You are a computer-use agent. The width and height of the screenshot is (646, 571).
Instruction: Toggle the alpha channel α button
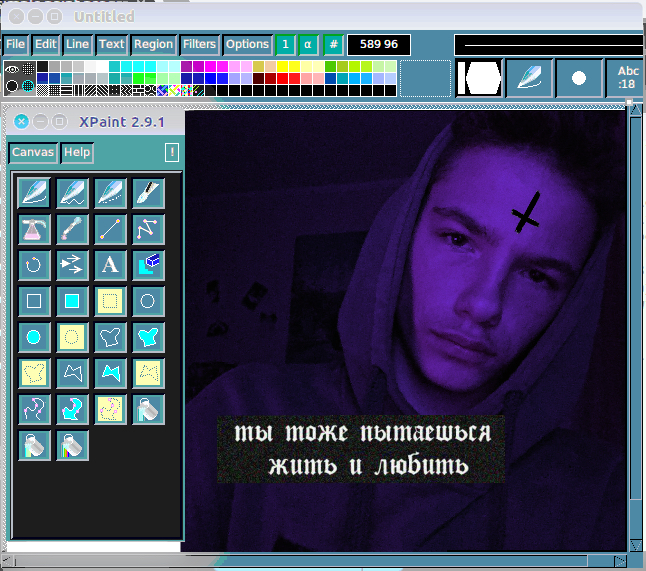308,44
